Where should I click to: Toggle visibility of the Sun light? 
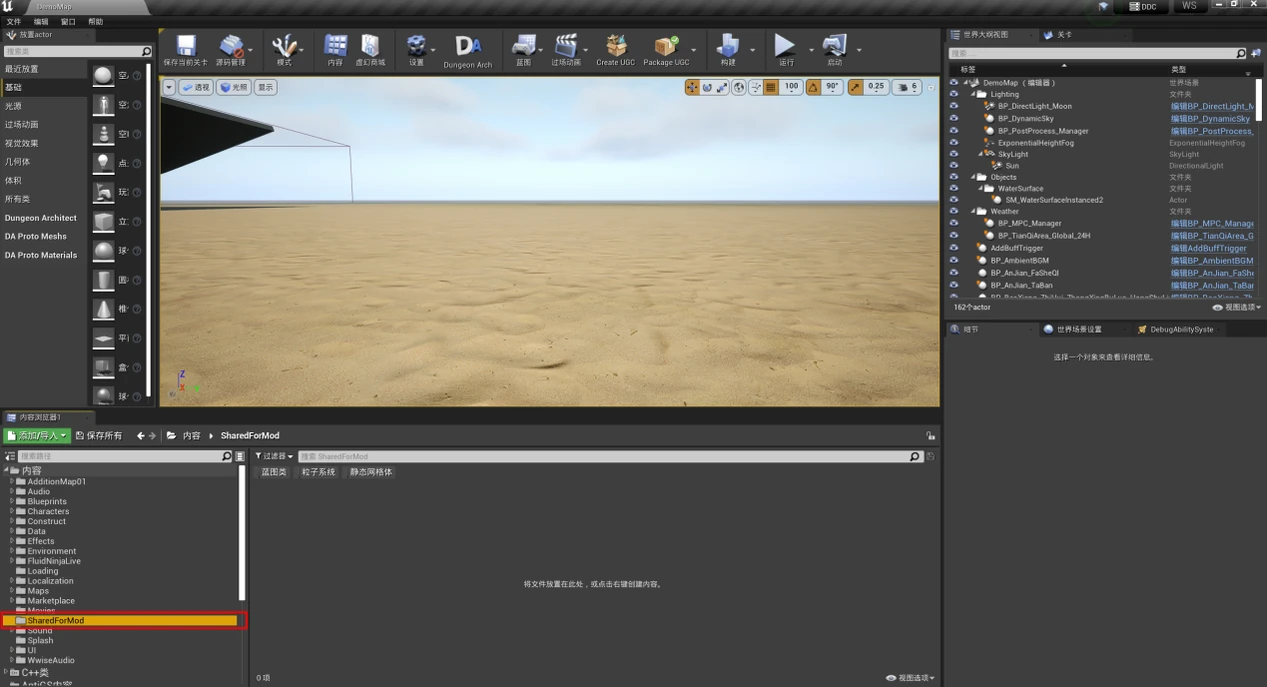tap(954, 166)
